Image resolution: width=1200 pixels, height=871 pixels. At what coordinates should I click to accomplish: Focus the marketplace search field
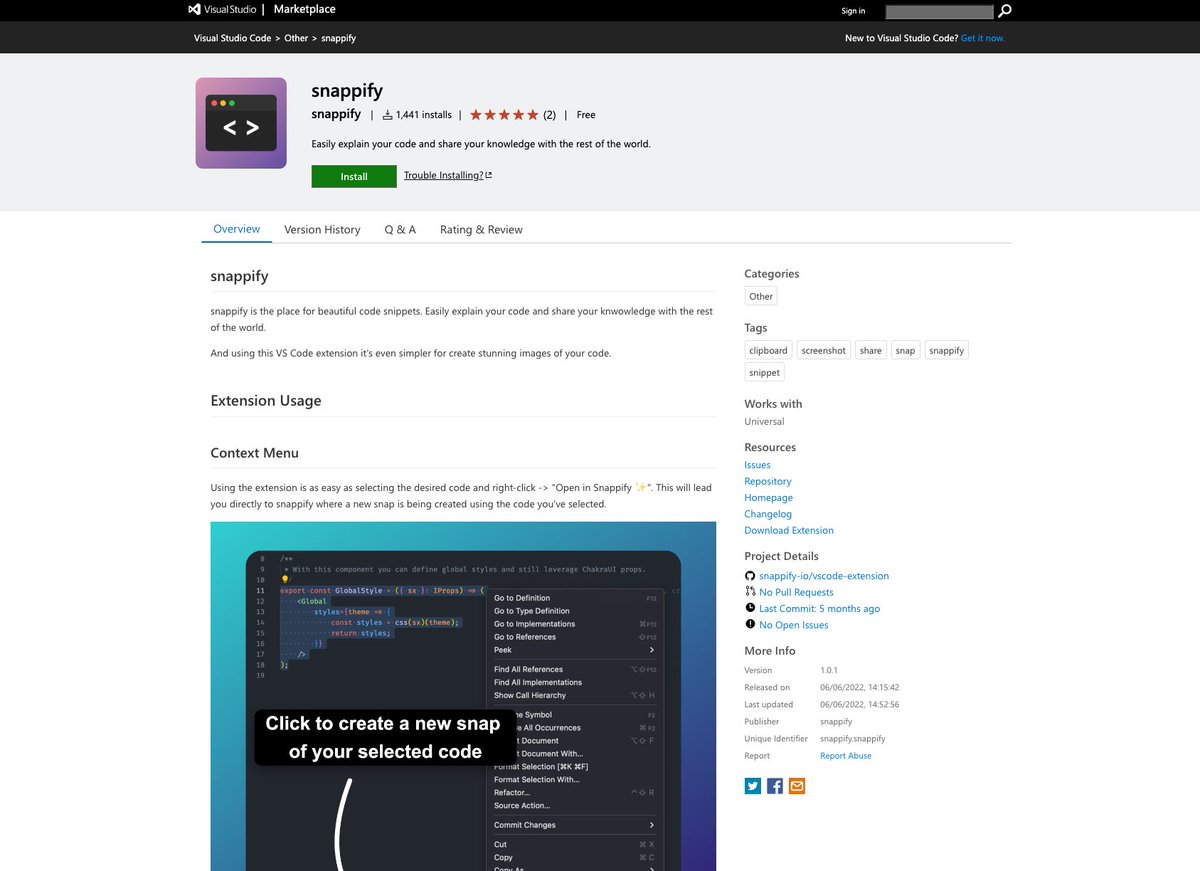(940, 11)
